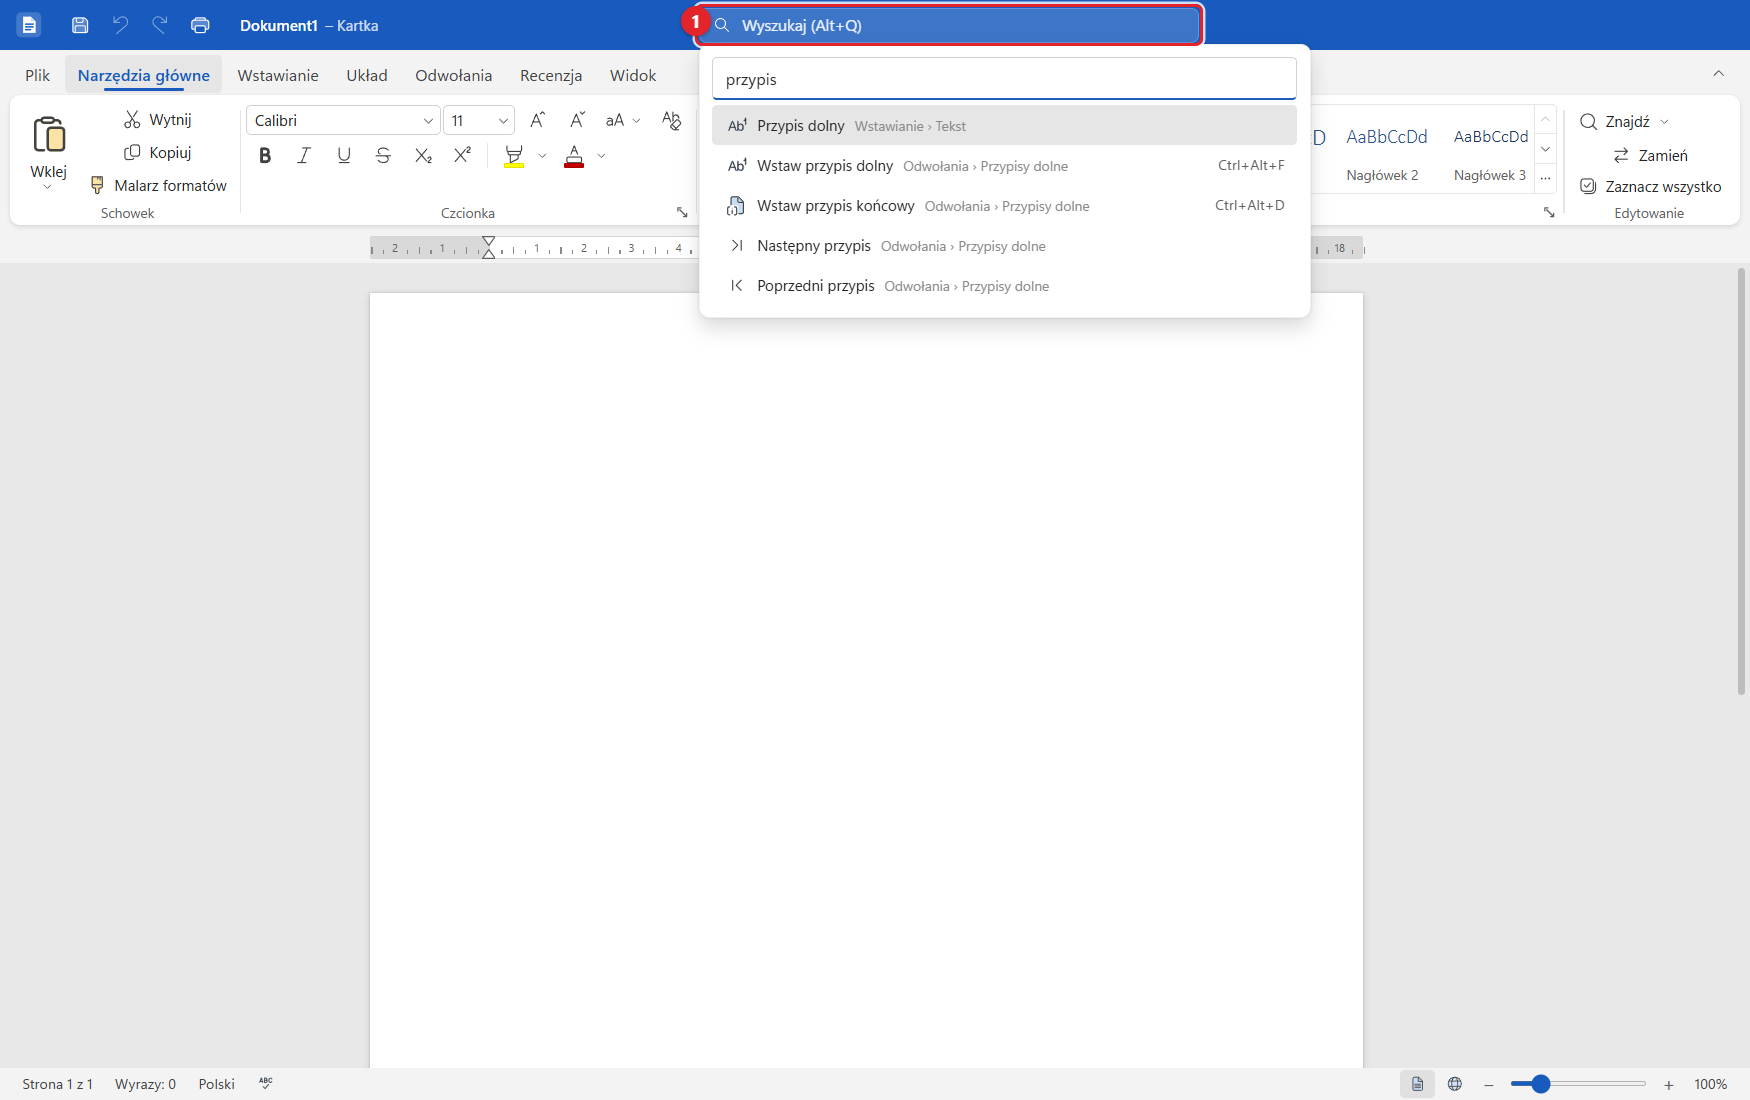
Task: Click the Print icon in title bar
Action: (x=200, y=25)
